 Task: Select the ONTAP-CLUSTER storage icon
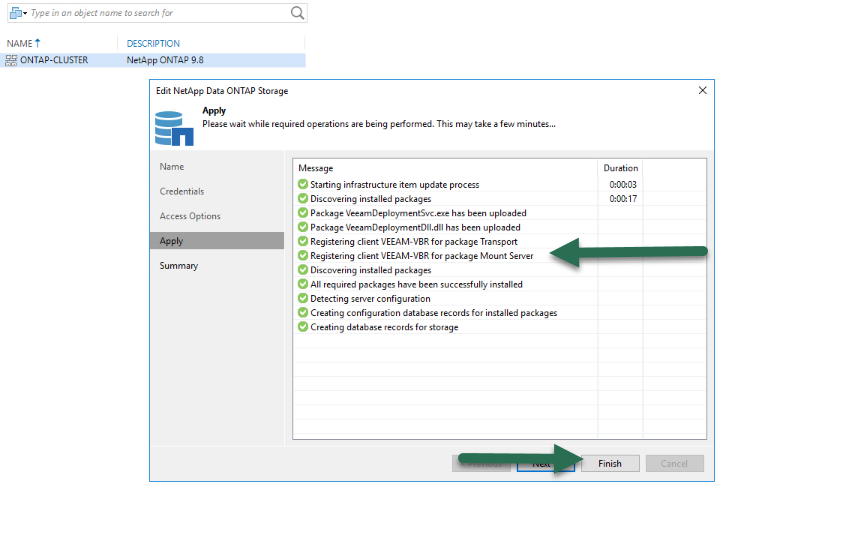(11, 60)
